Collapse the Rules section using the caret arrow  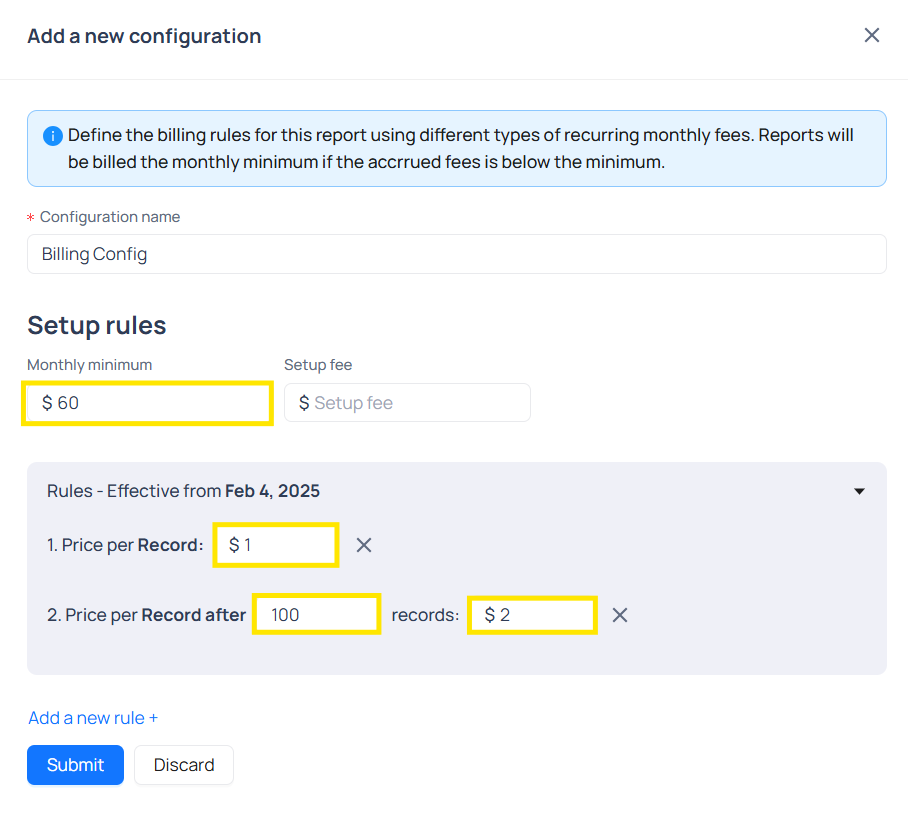tap(859, 491)
